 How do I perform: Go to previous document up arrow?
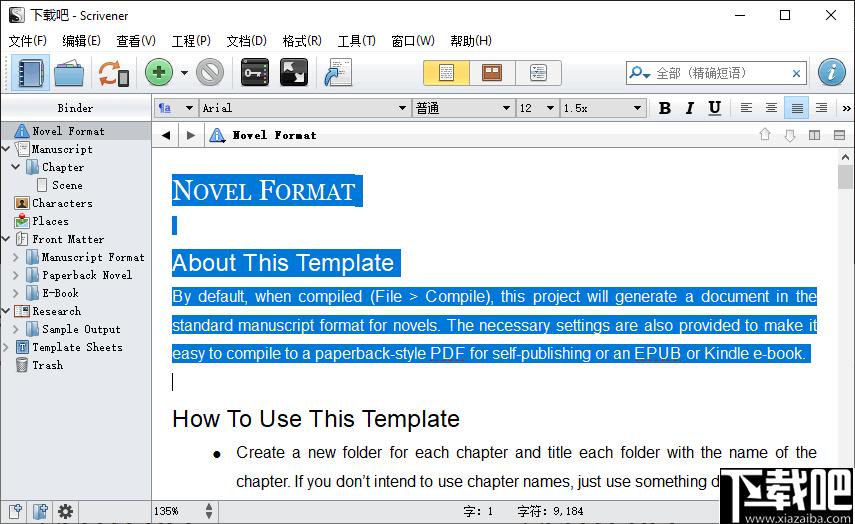(x=764, y=135)
